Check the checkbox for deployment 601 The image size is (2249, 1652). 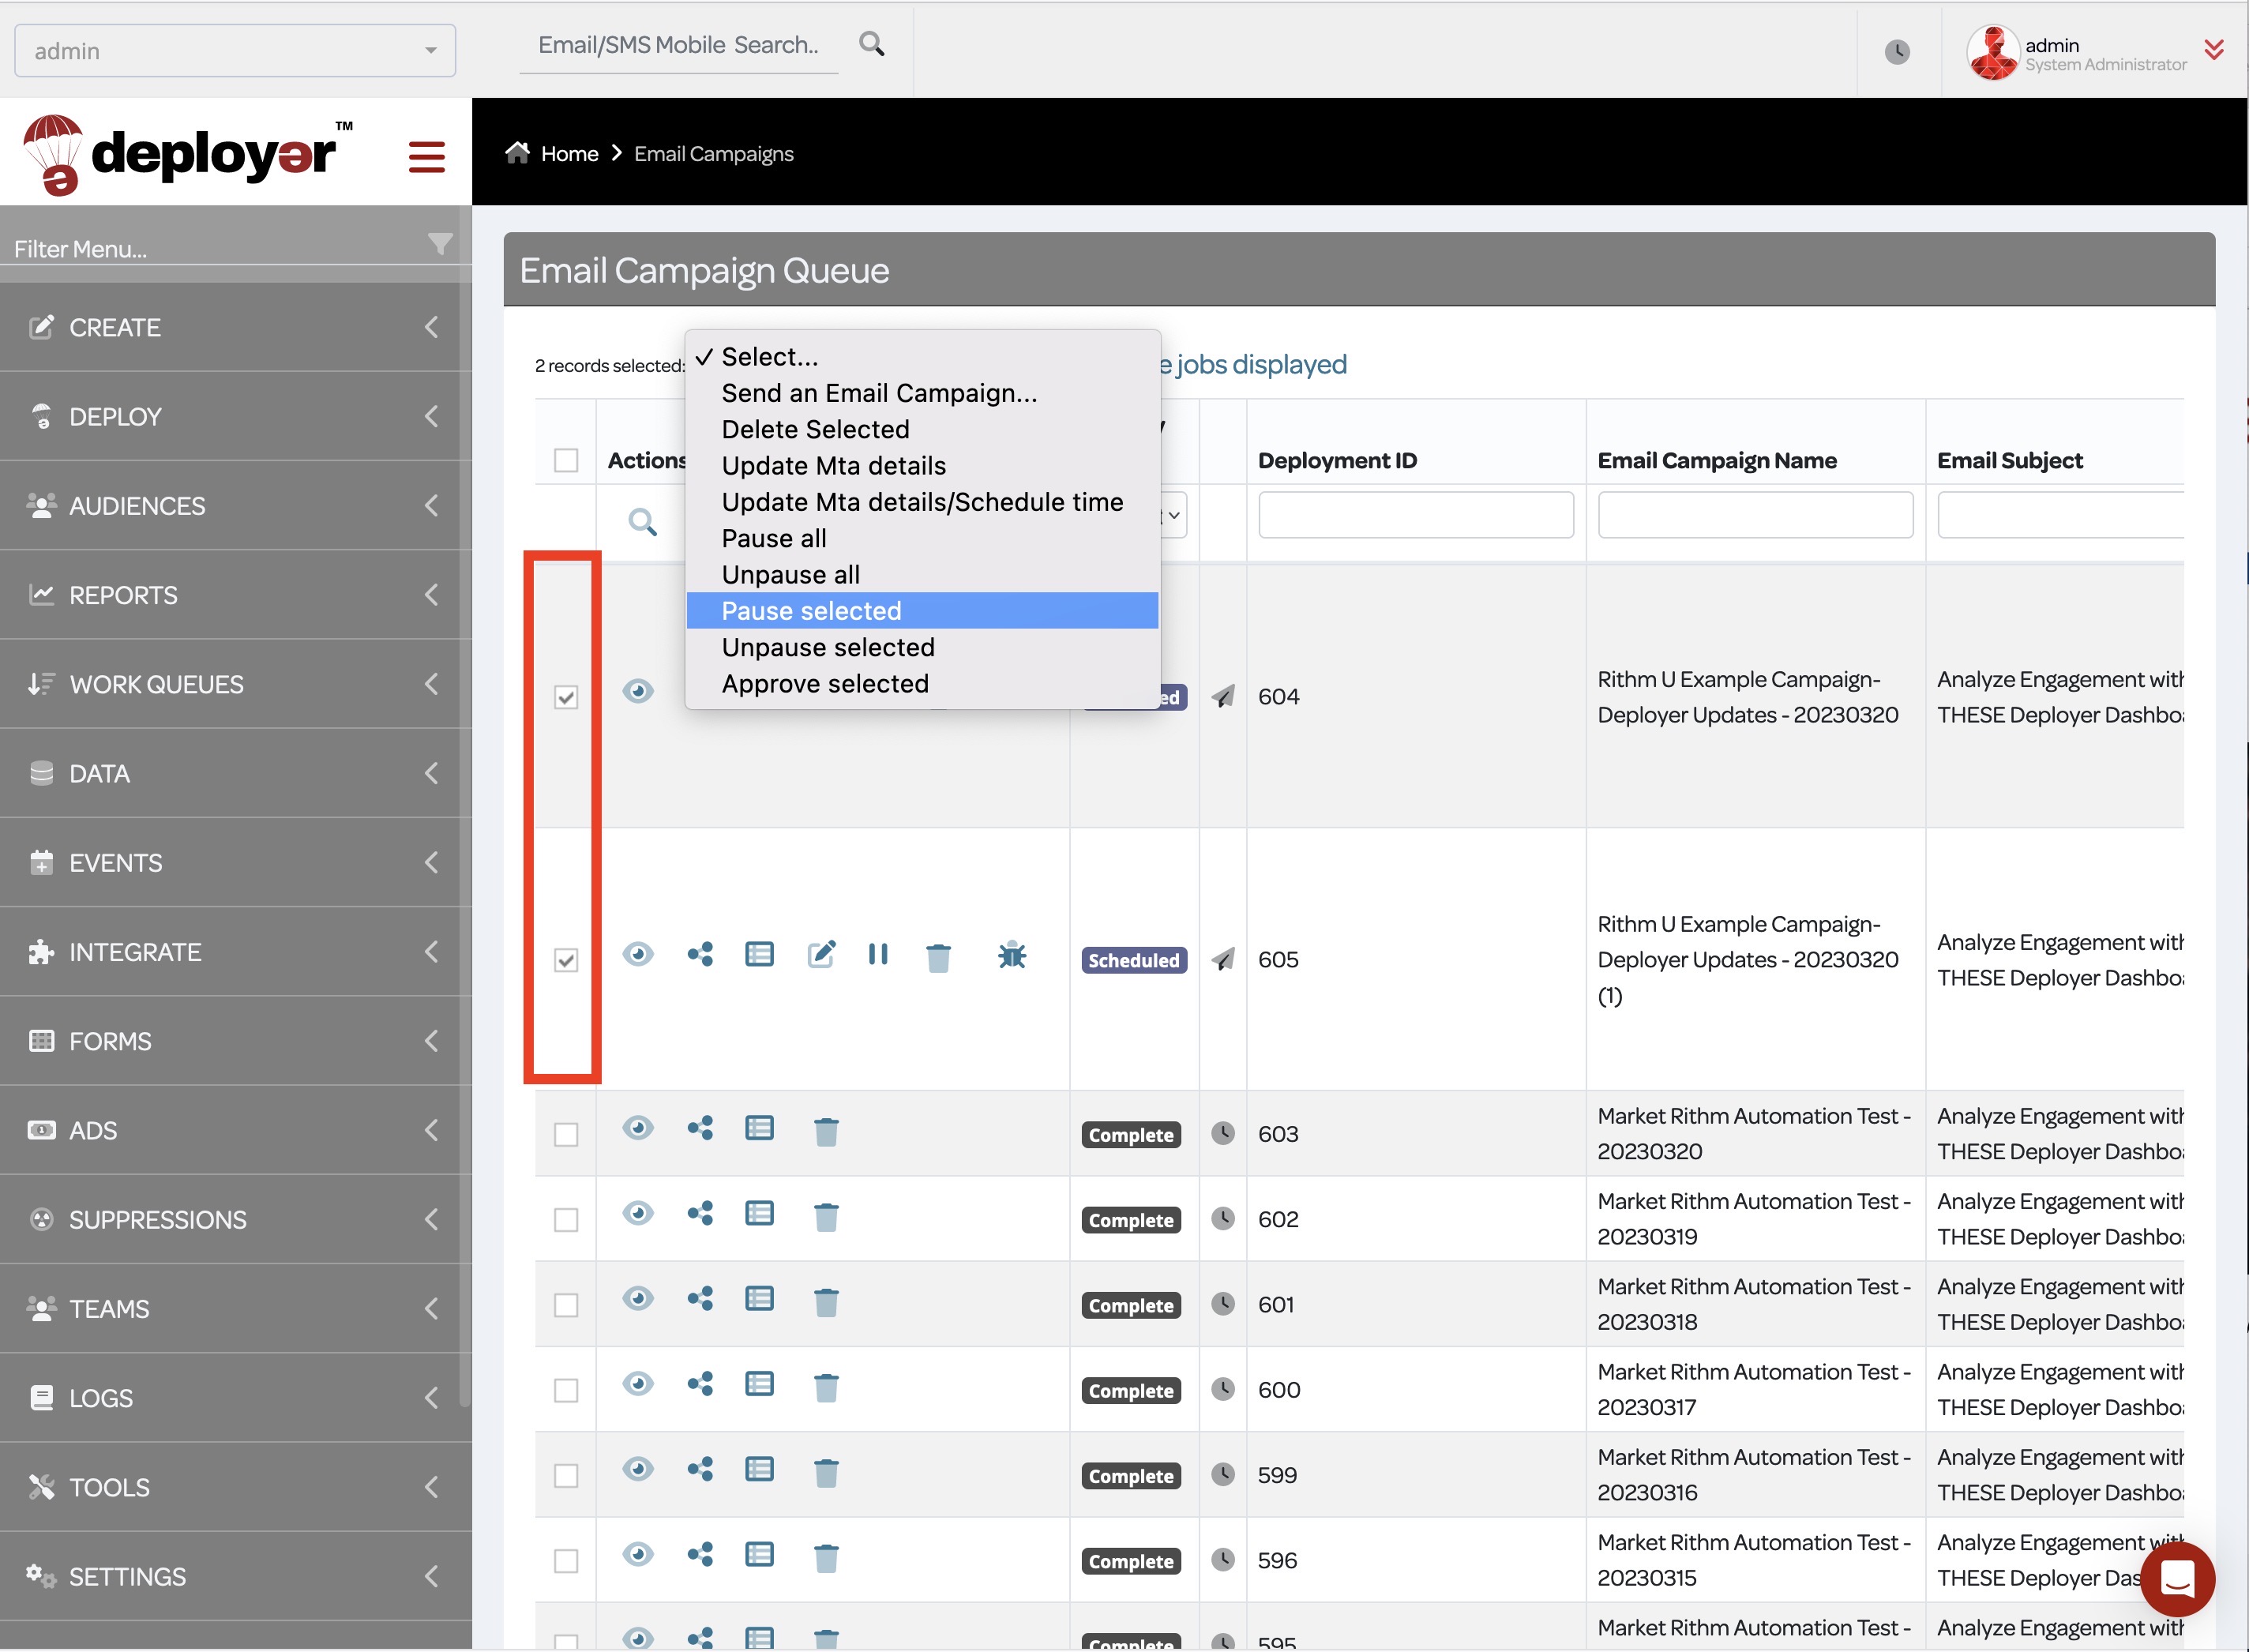pyautogui.click(x=566, y=1305)
